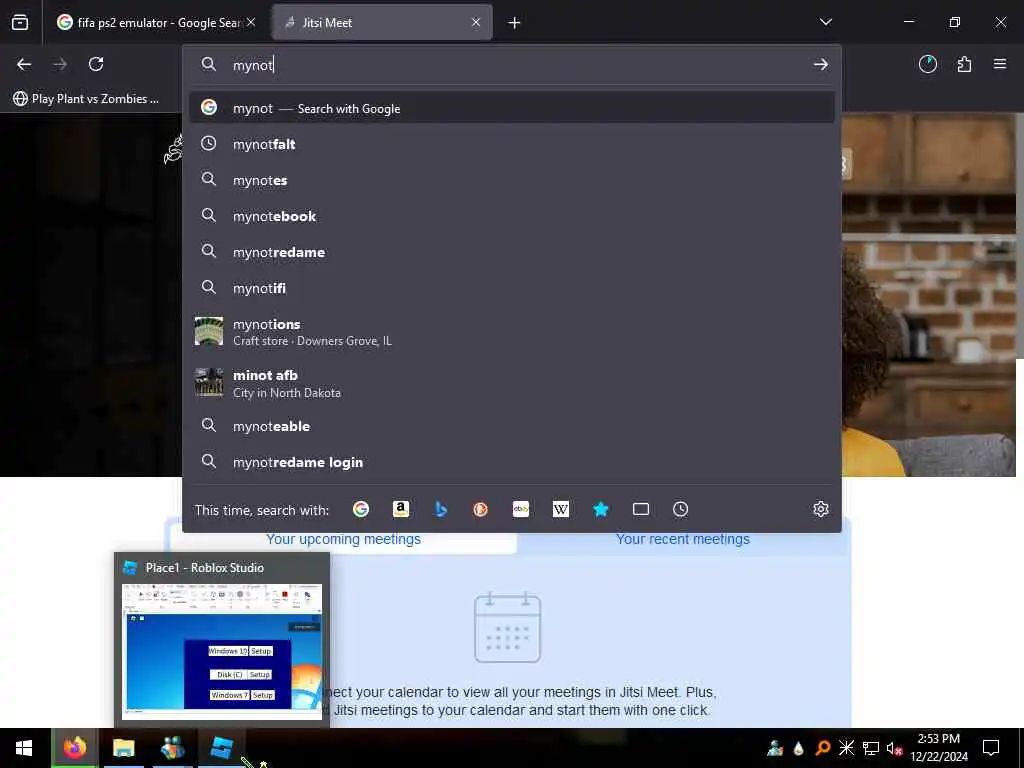Choose the mynotifi suggestion
Image resolution: width=1024 pixels, height=768 pixels.
pos(512,288)
